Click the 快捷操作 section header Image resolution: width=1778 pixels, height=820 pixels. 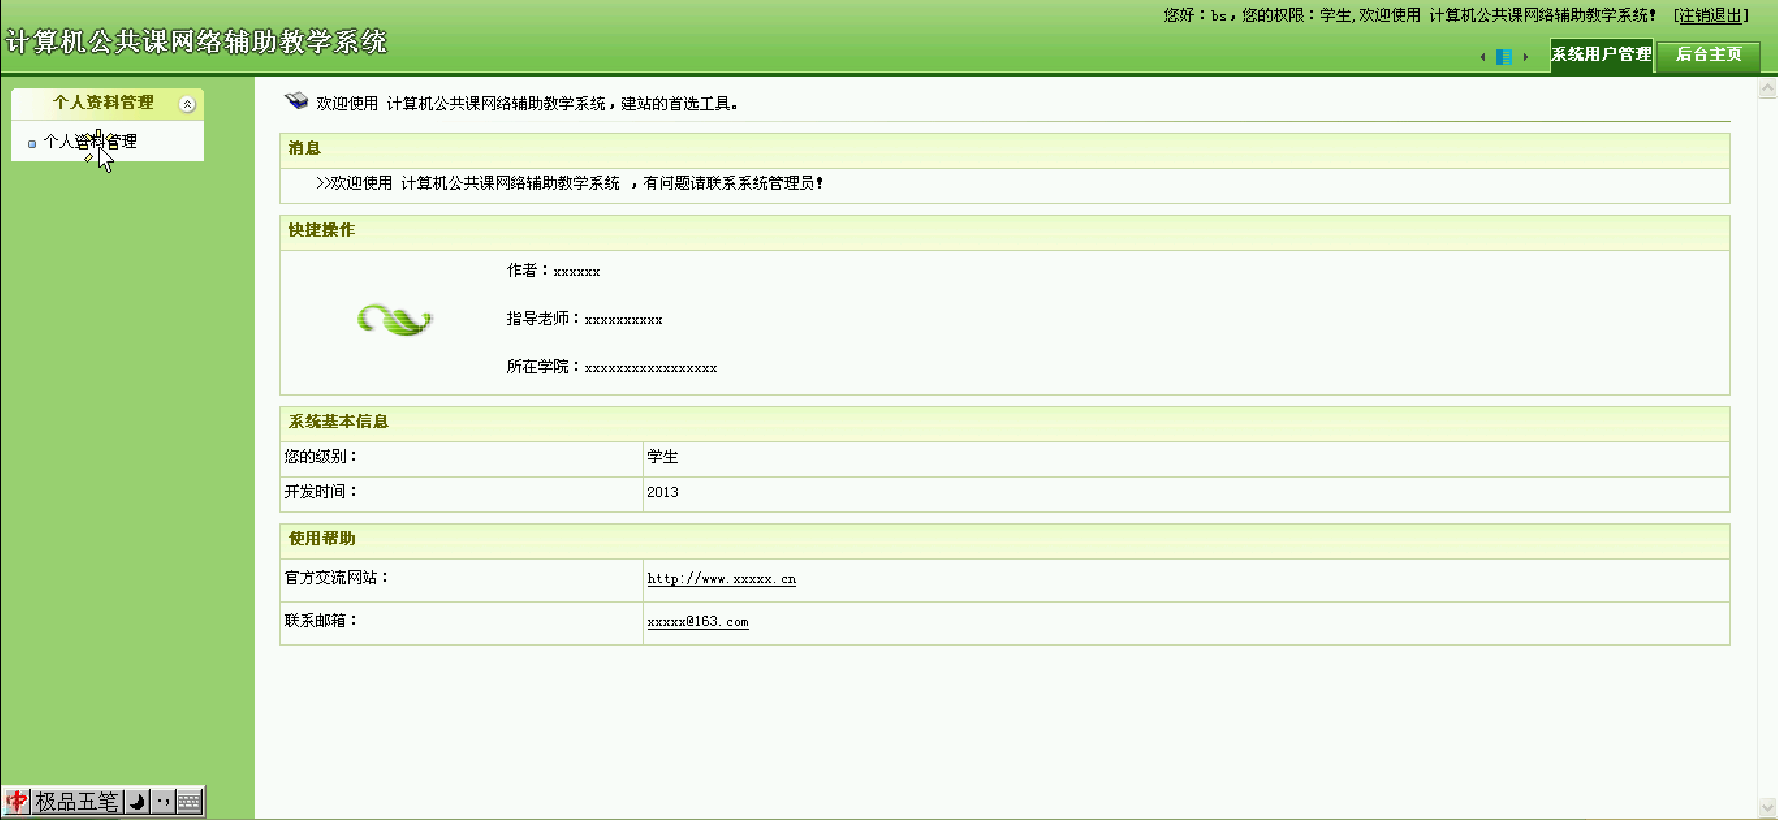[x=1005, y=233]
